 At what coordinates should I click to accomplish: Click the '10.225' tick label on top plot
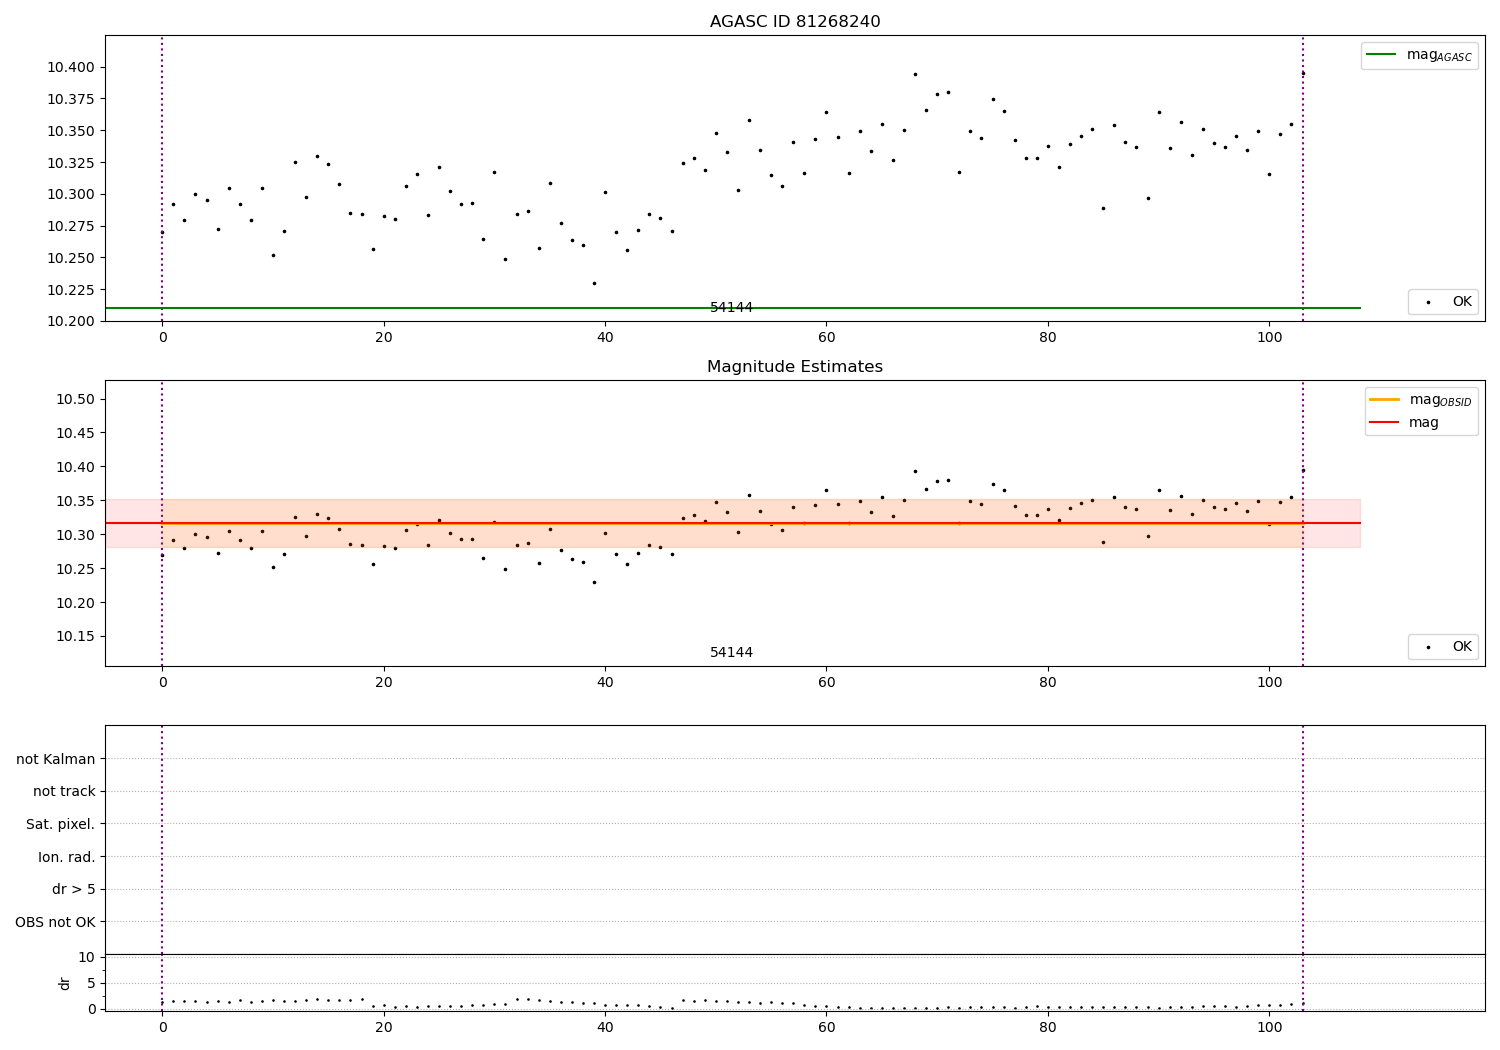tap(71, 290)
